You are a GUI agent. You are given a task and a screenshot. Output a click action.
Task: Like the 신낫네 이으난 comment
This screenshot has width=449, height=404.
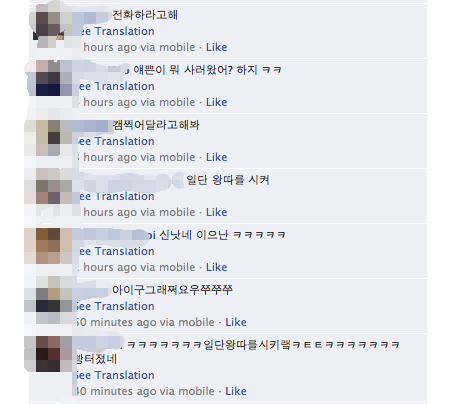pyautogui.click(x=217, y=267)
